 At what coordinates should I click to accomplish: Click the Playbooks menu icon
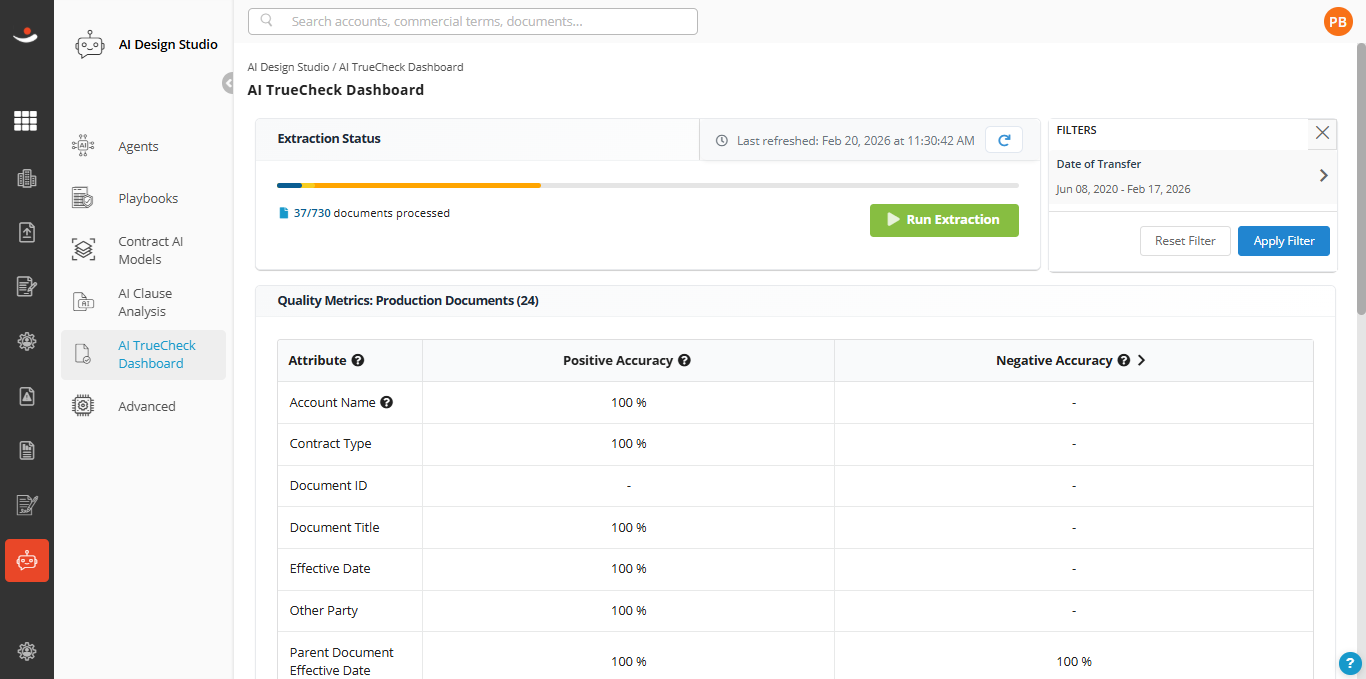(x=83, y=198)
